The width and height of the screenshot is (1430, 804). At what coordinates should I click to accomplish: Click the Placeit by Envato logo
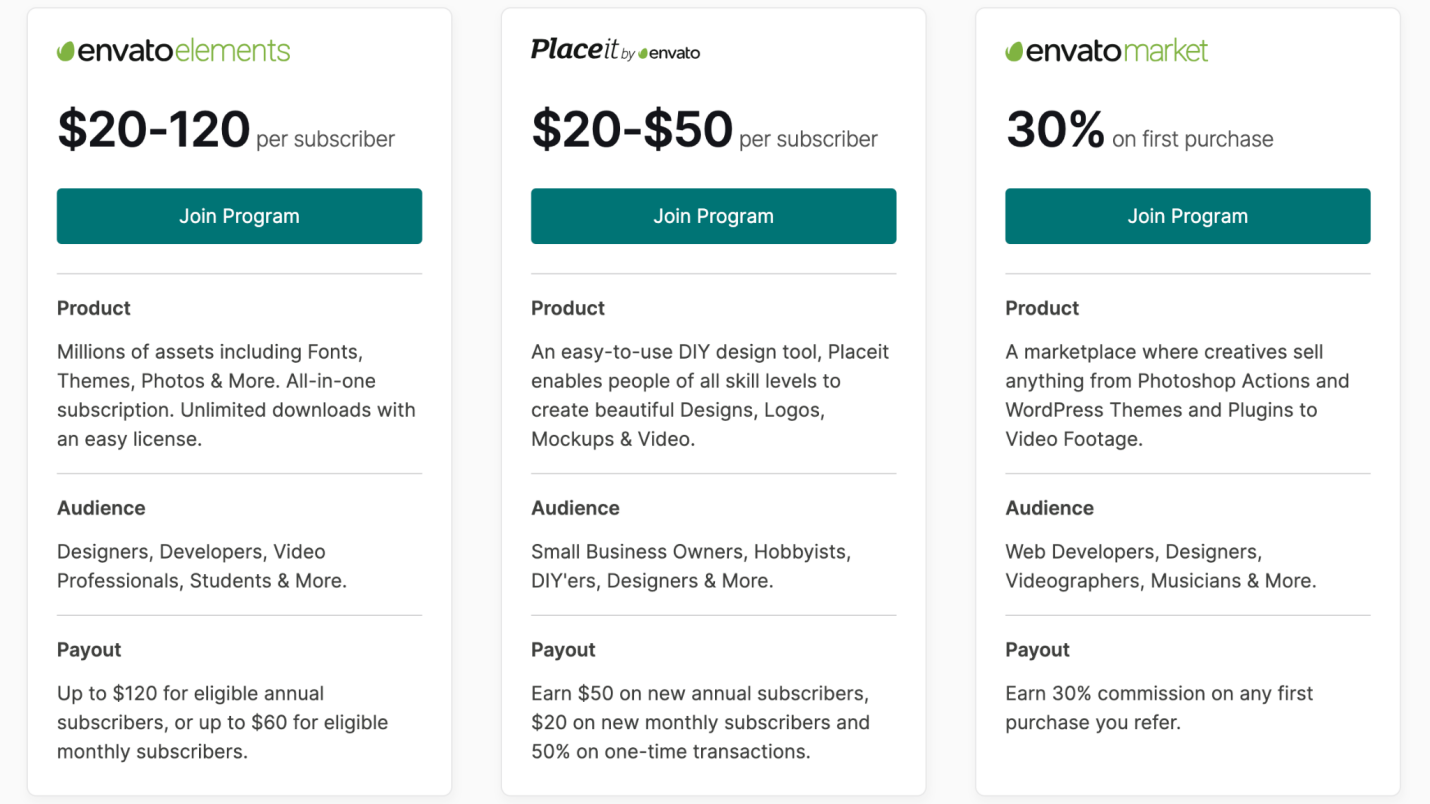point(615,50)
